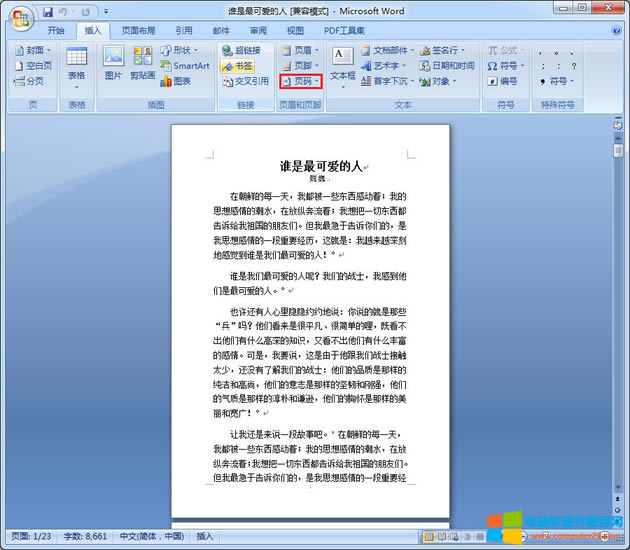
Task: Switch to the 页面布局 tab
Action: coord(138,31)
